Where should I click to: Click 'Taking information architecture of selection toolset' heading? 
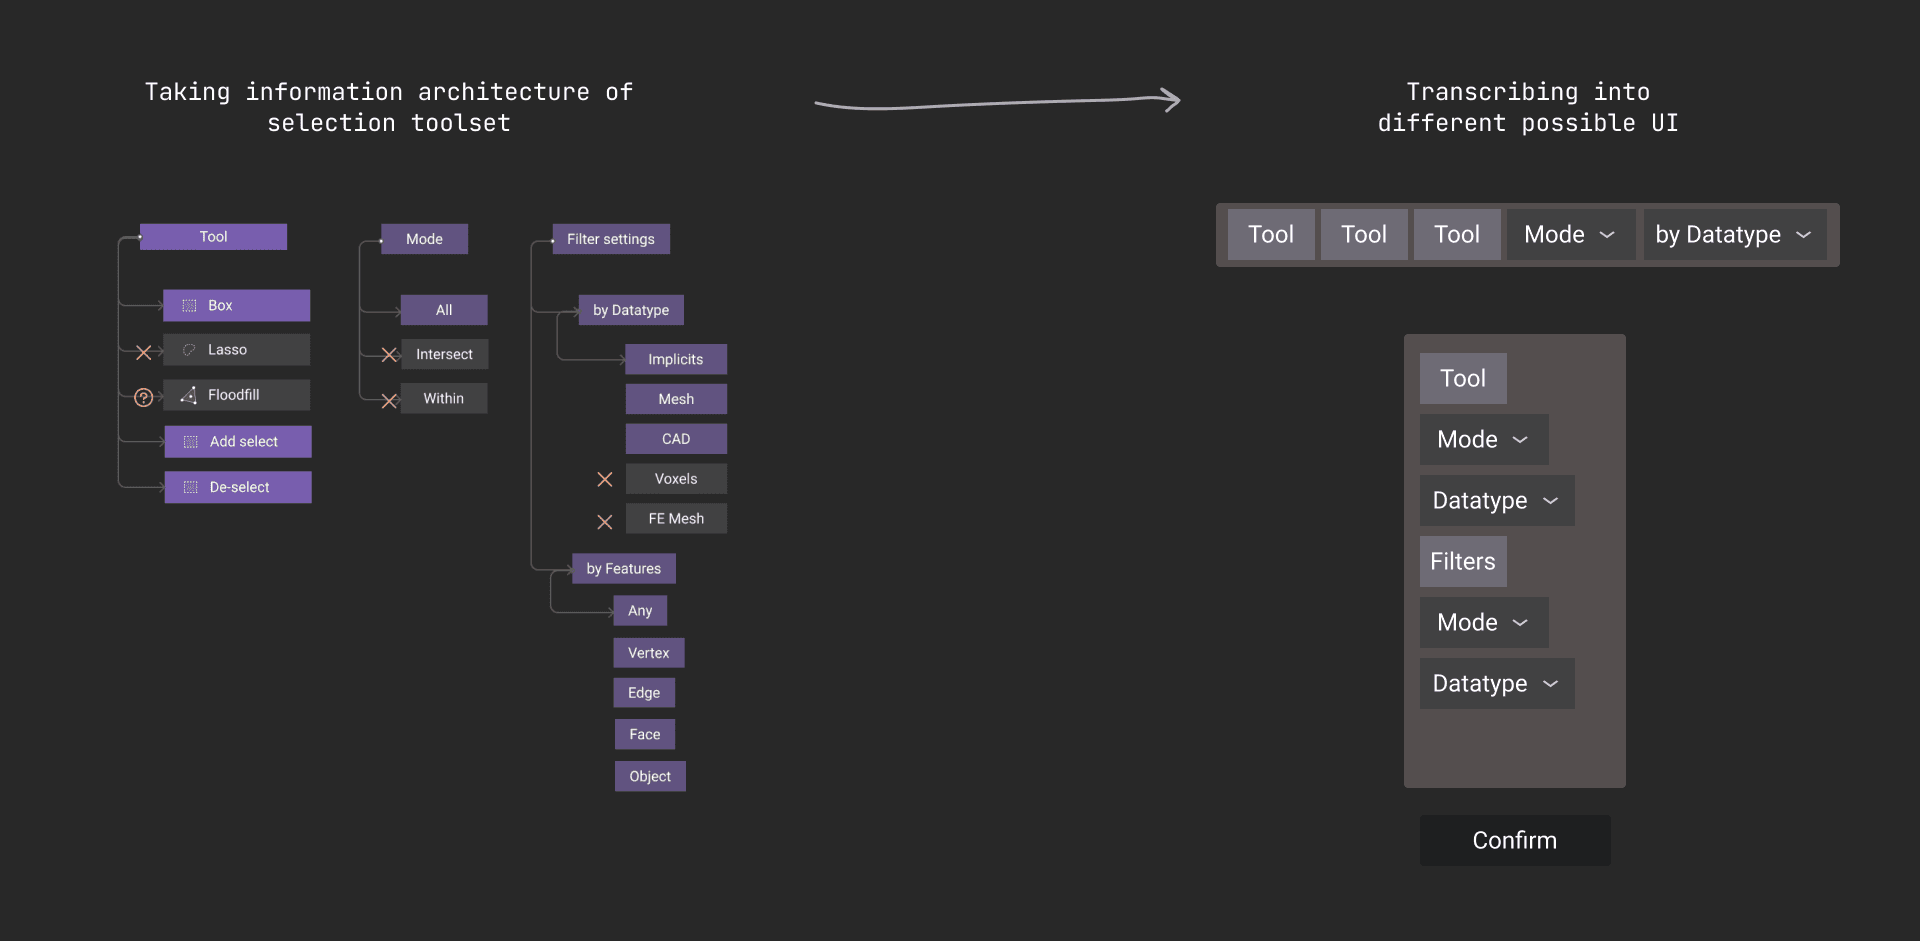pyautogui.click(x=389, y=108)
